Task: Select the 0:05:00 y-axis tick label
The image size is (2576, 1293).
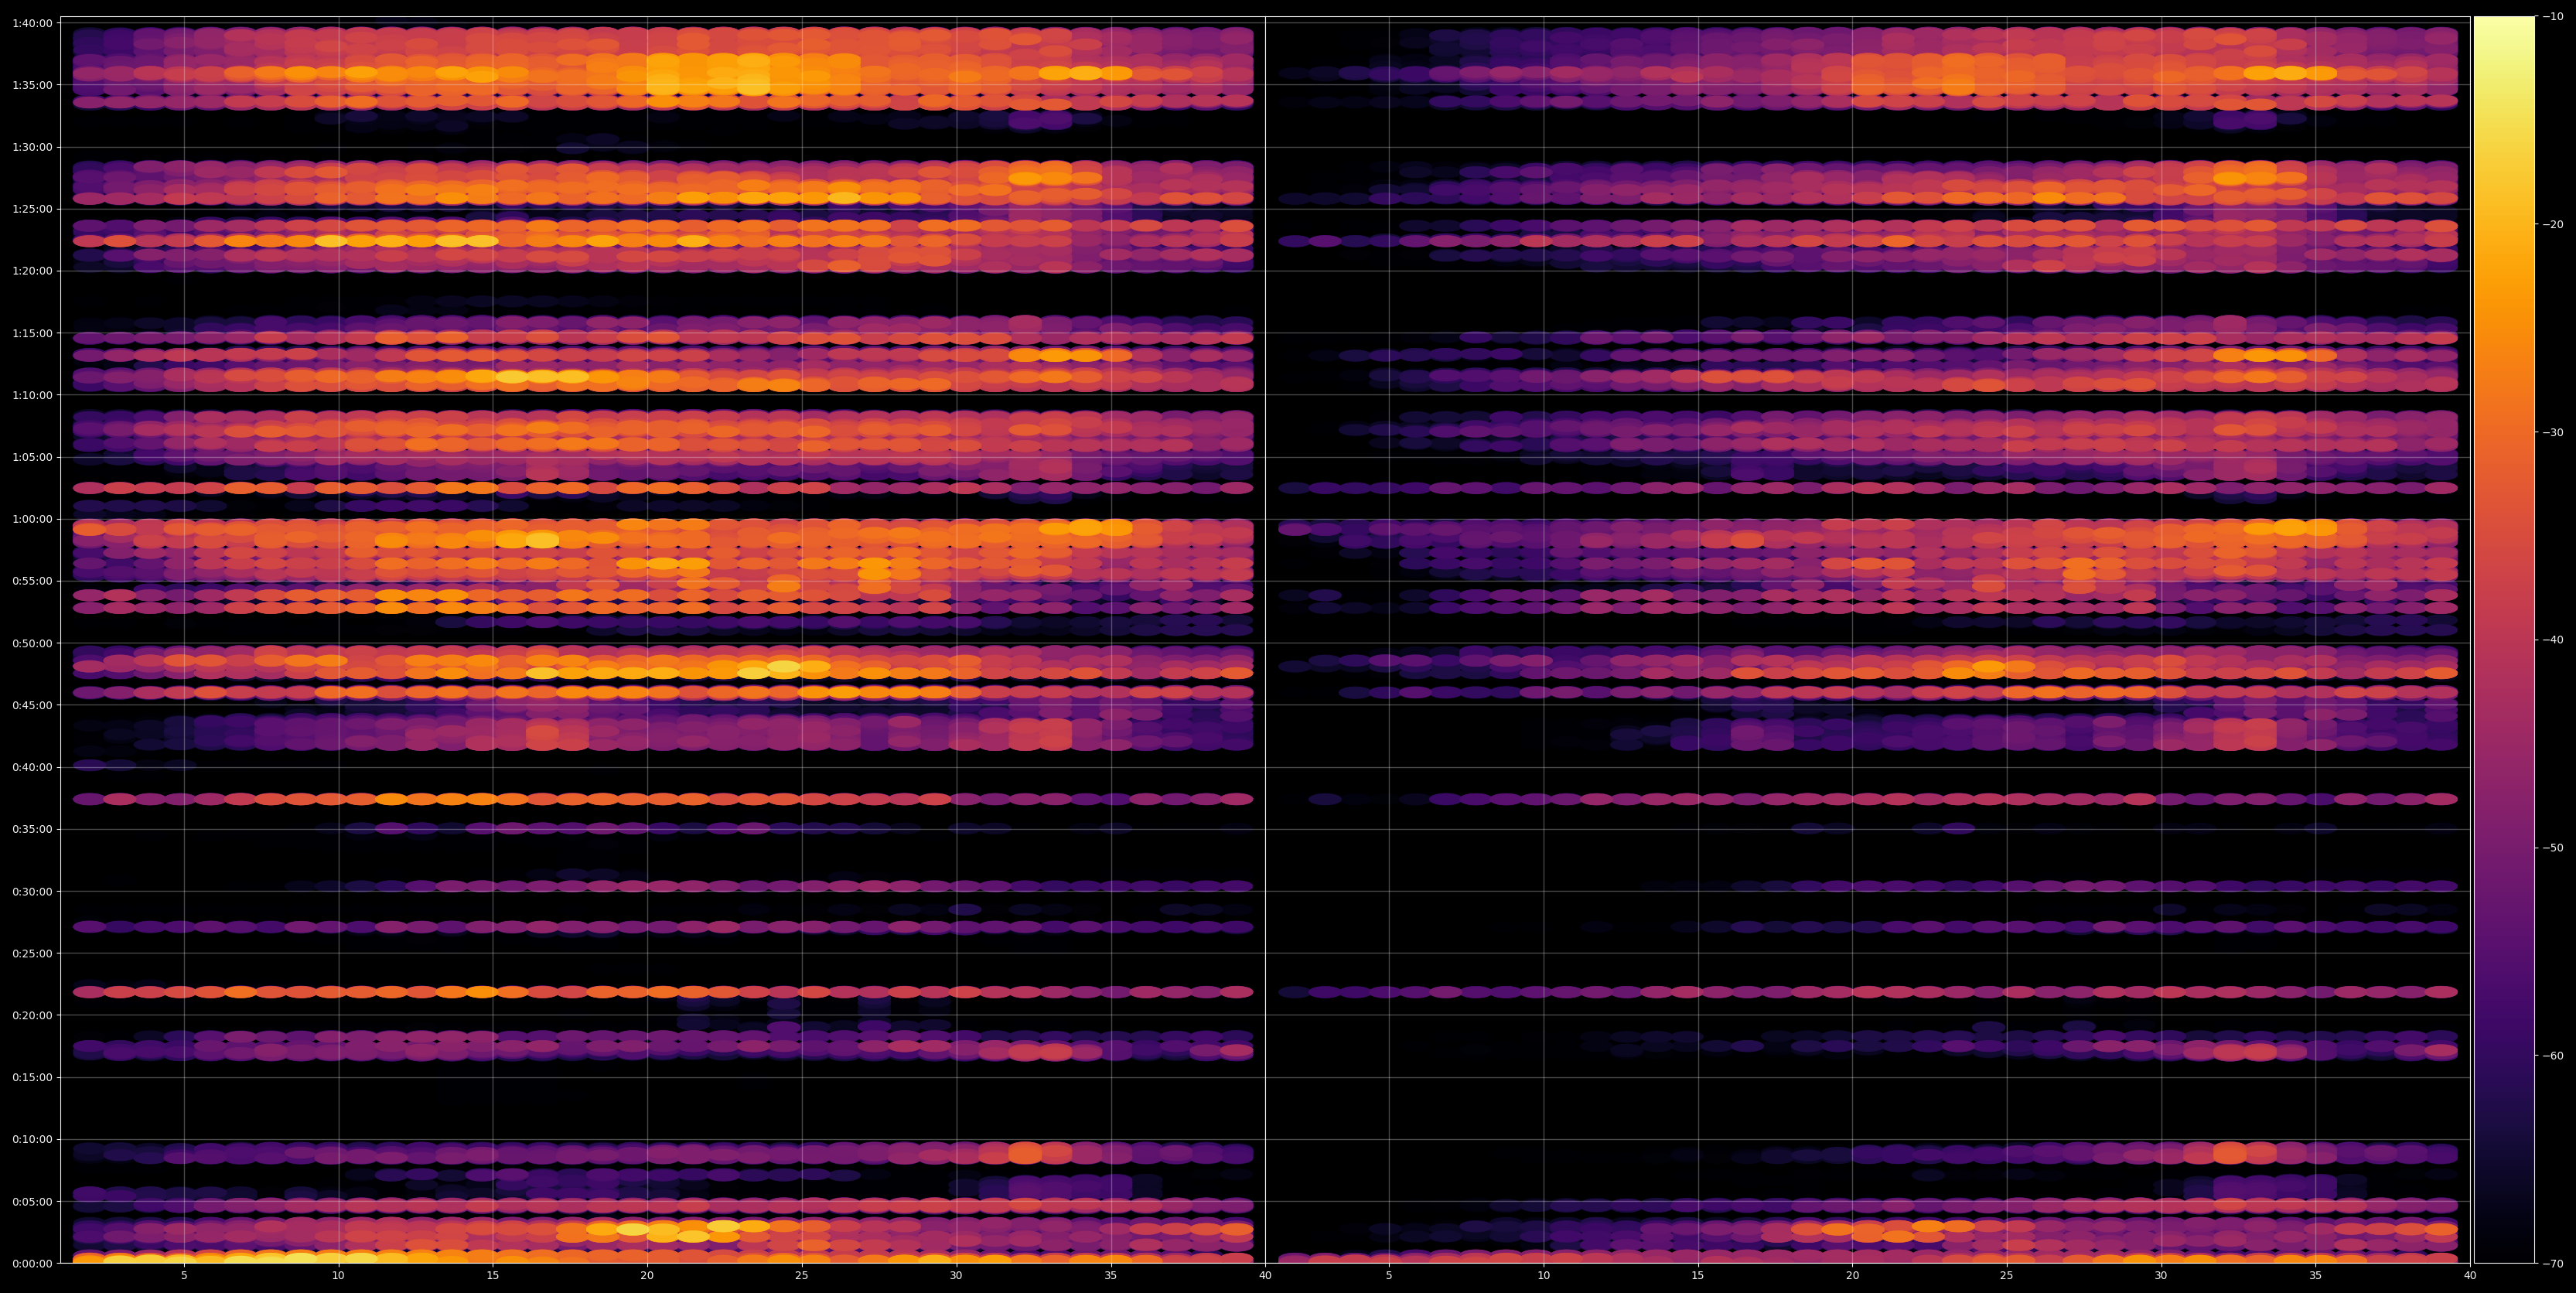Action: pyautogui.click(x=32, y=1201)
